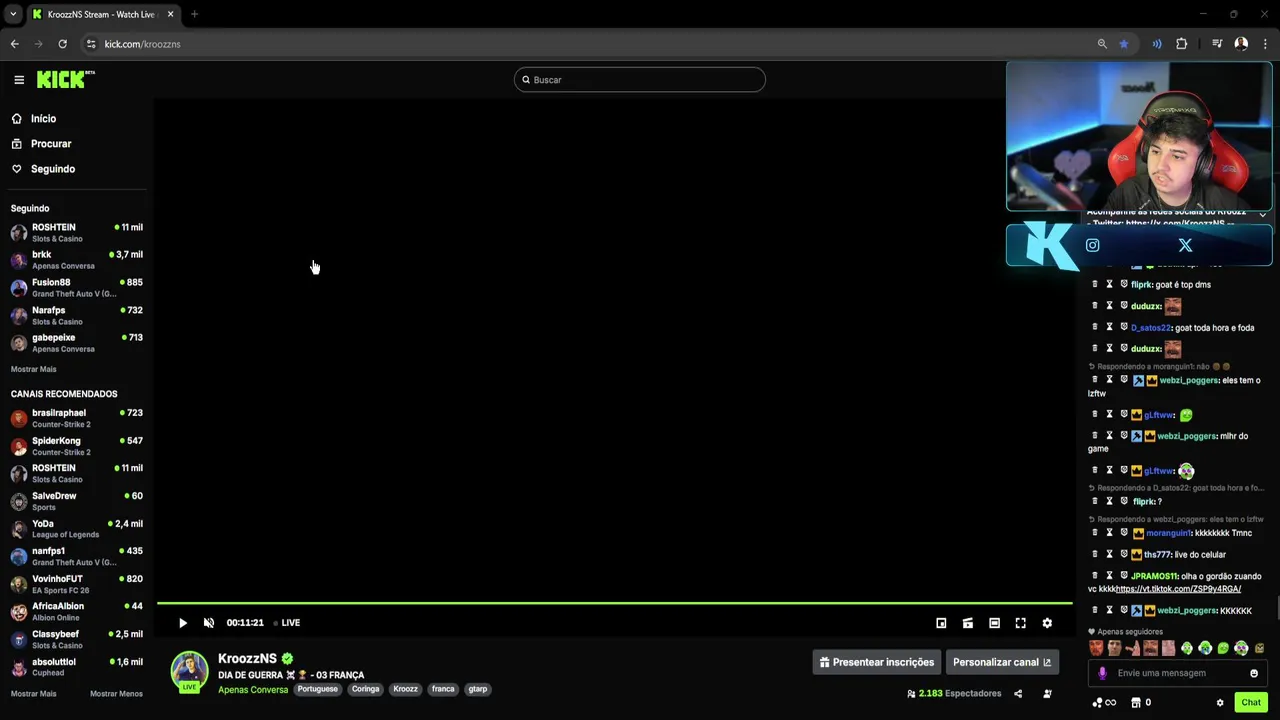The height and width of the screenshot is (720, 1280).
Task: Open Seguindo page
Action: [52, 169]
